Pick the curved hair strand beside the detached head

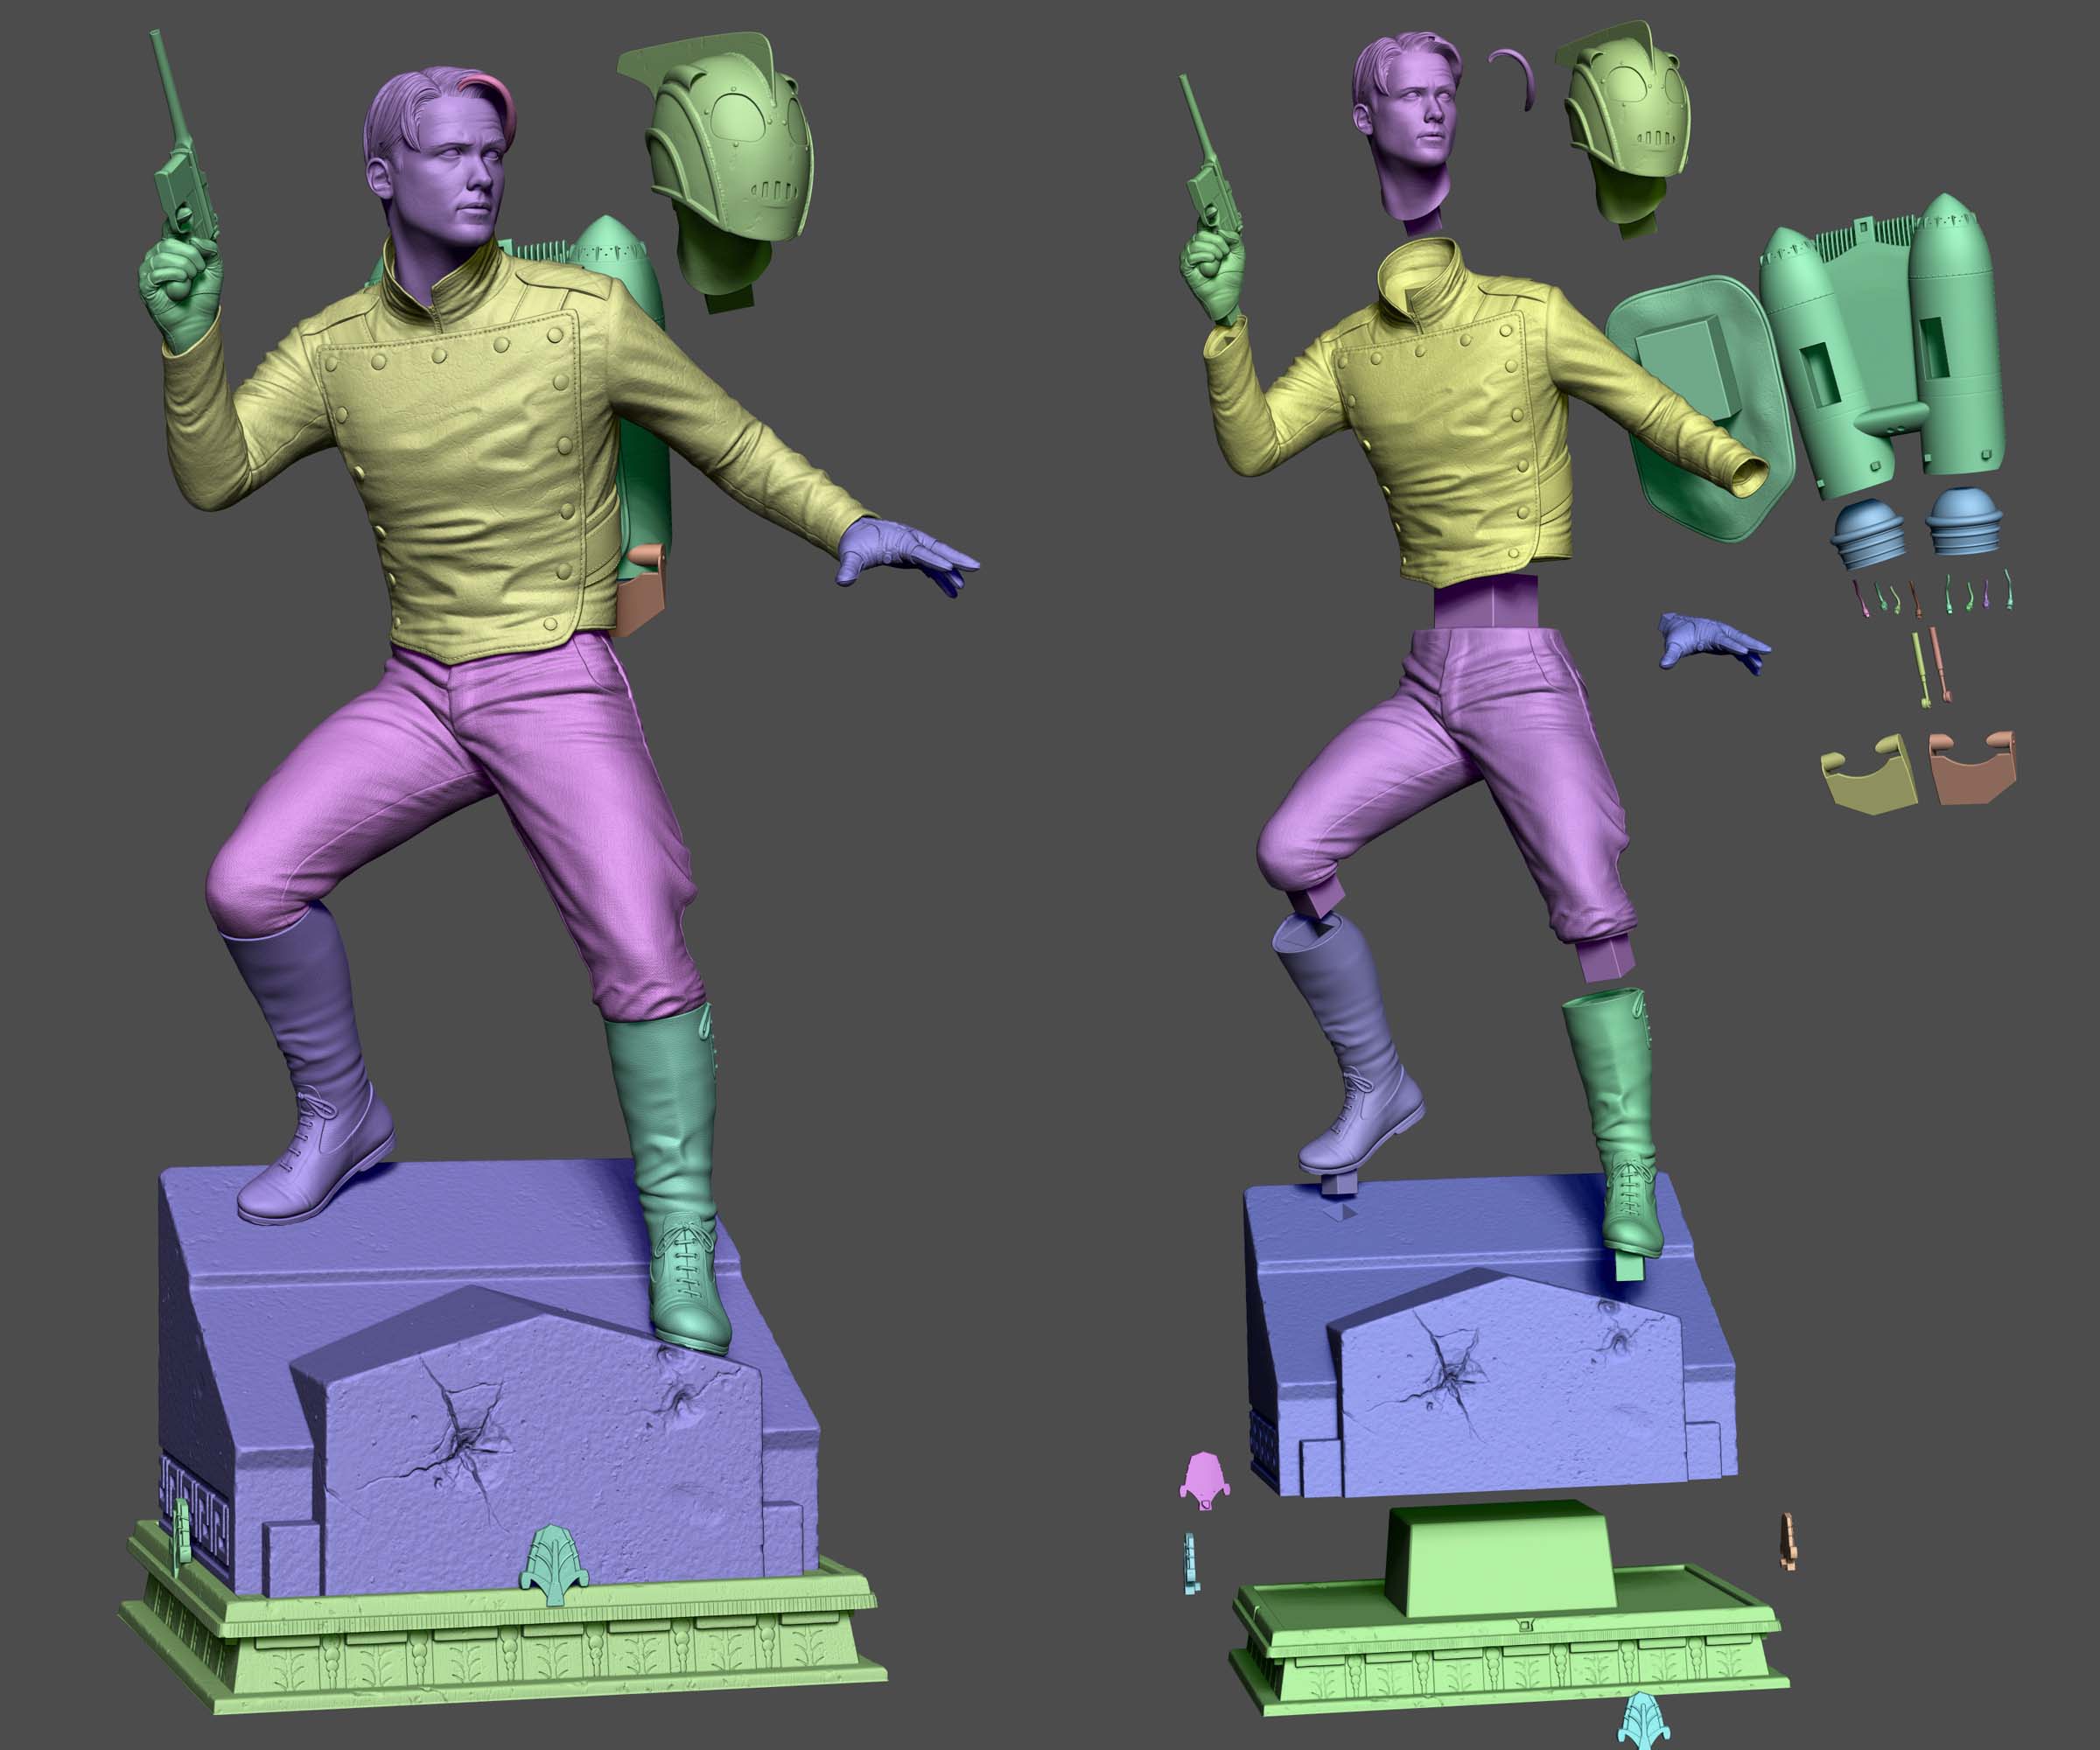click(1515, 75)
